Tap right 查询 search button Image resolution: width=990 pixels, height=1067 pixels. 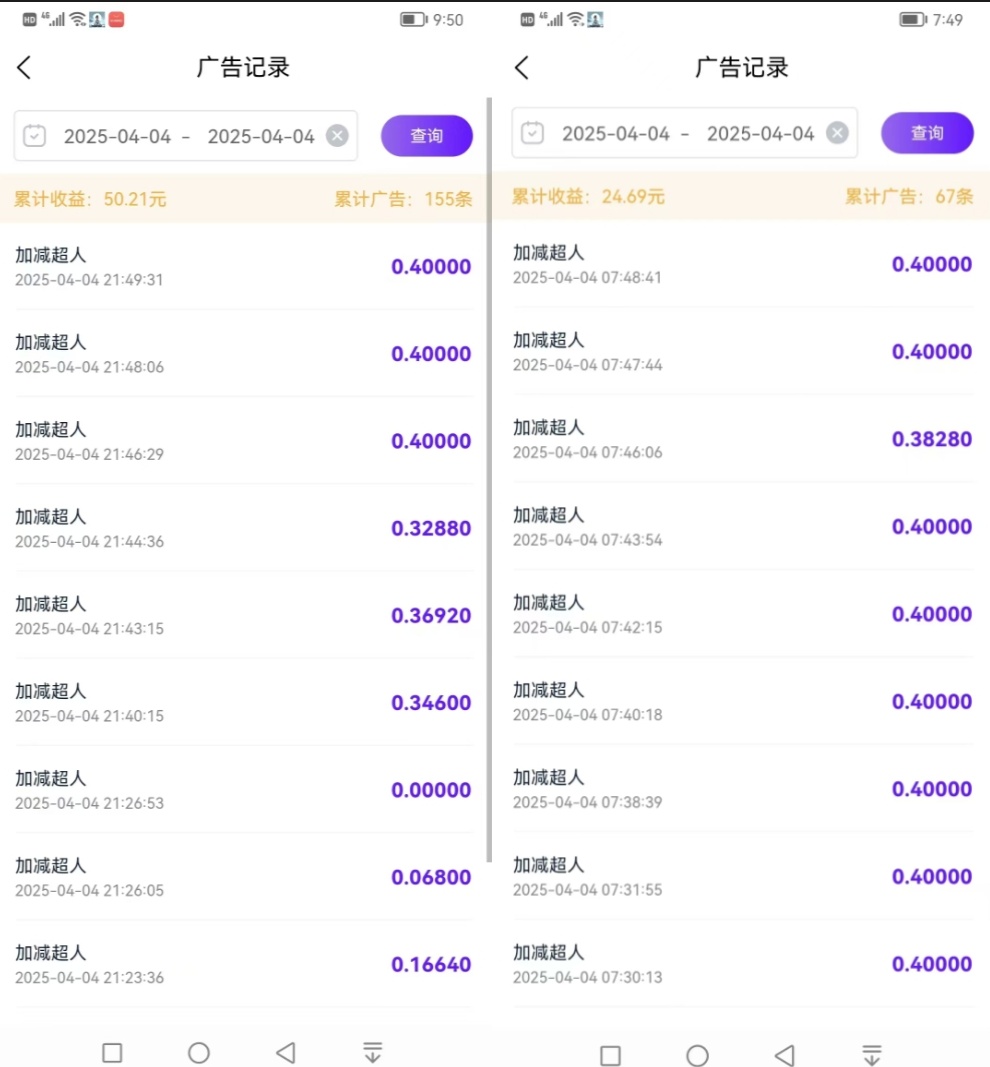927,133
